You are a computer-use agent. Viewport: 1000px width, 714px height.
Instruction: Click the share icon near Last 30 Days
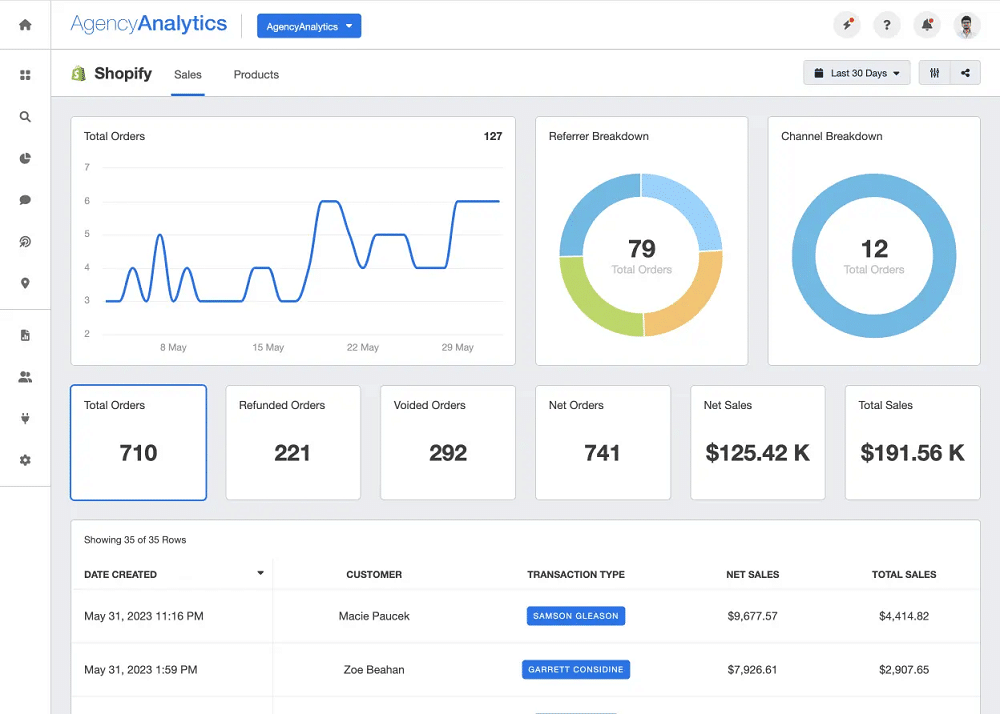point(964,72)
